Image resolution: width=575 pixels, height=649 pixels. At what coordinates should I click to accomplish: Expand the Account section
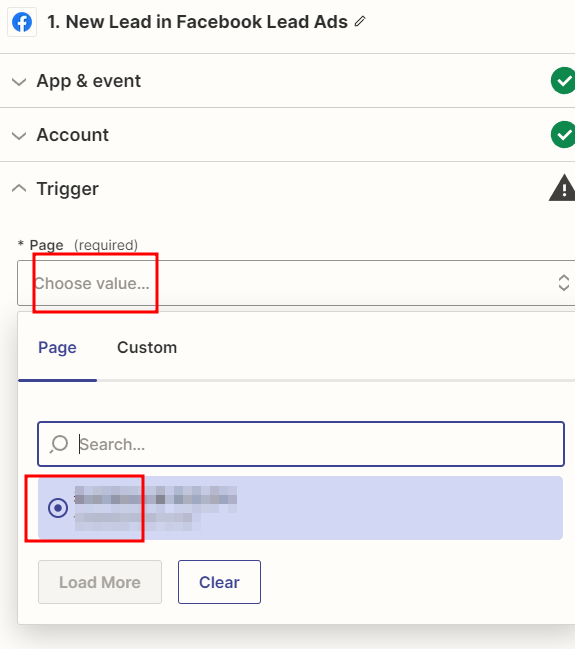click(19, 135)
